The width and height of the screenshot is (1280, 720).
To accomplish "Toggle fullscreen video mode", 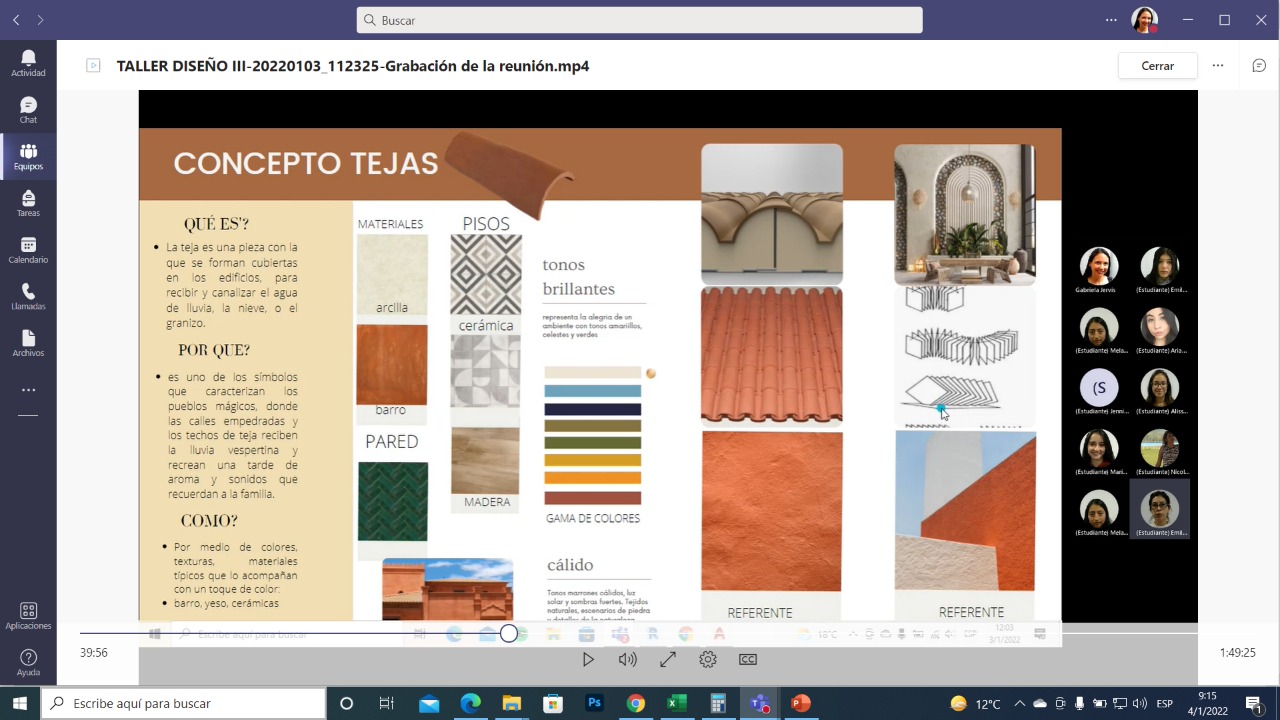I will 667,659.
